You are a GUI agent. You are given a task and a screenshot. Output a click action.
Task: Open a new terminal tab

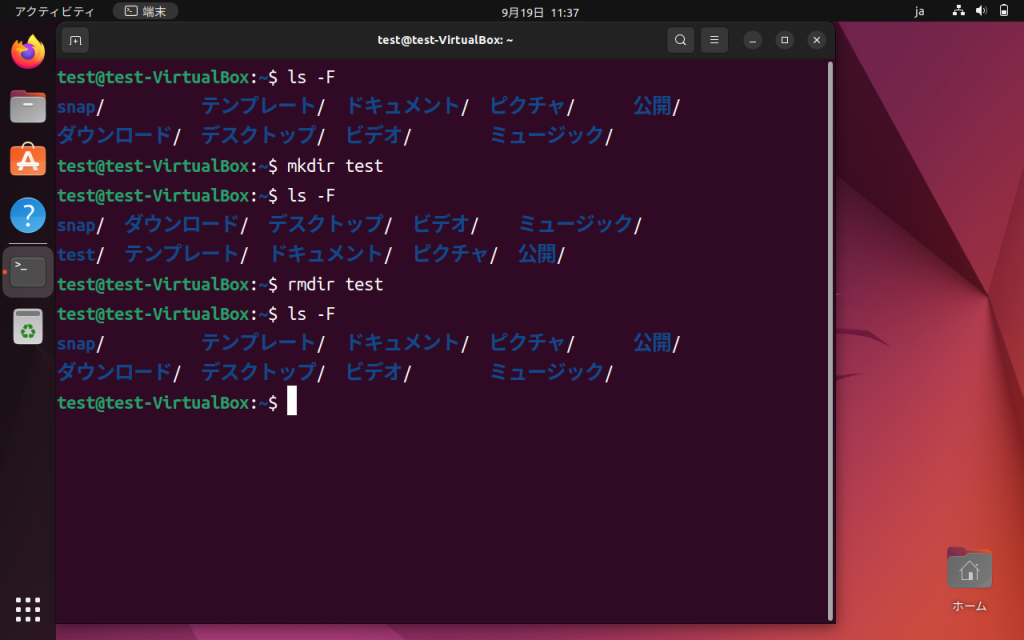(76, 40)
